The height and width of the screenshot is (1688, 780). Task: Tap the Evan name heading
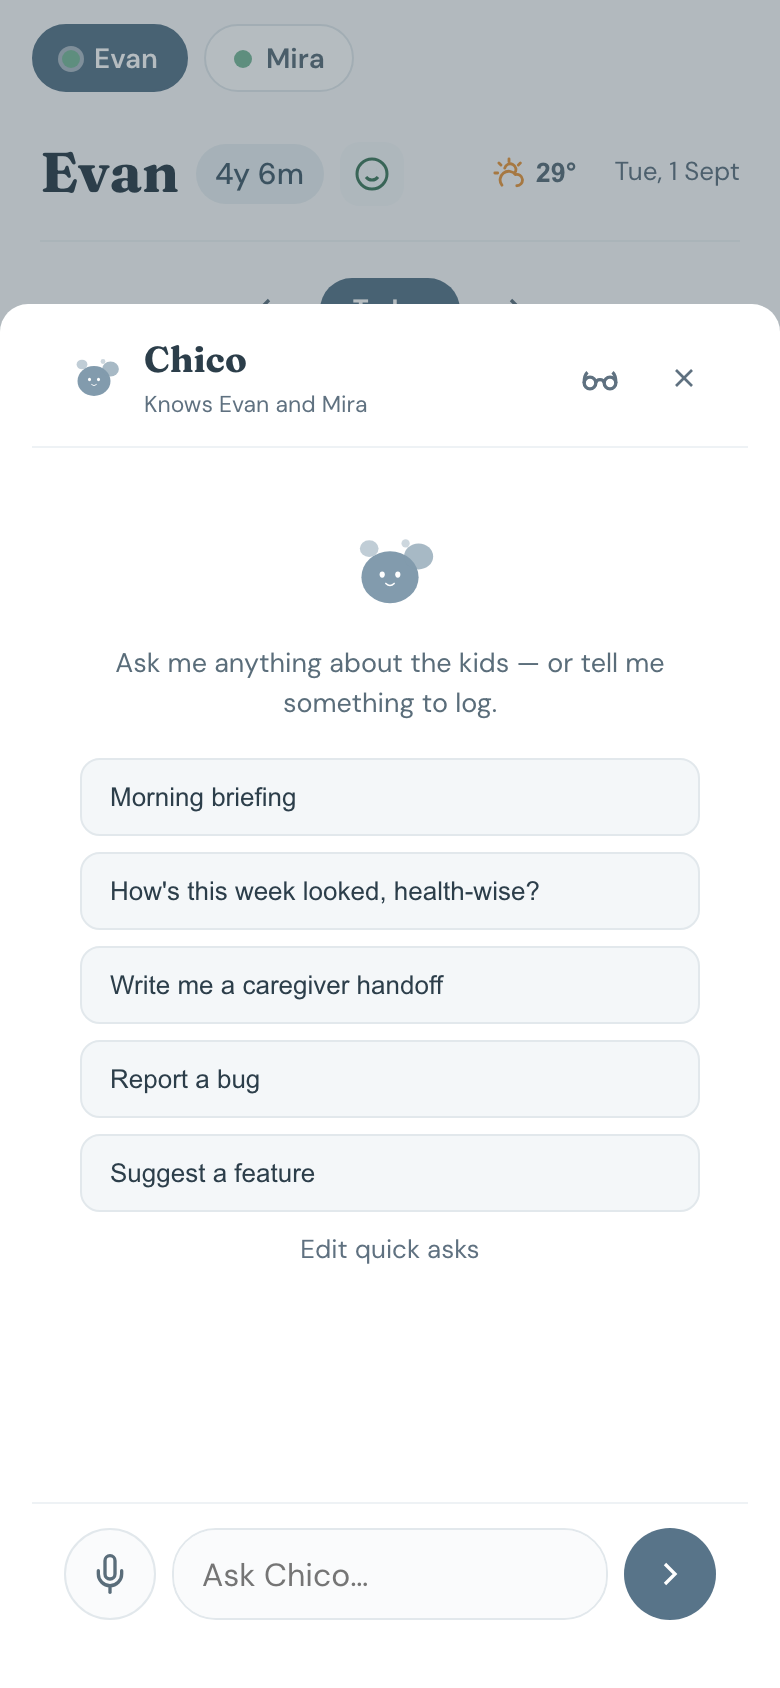(x=110, y=174)
